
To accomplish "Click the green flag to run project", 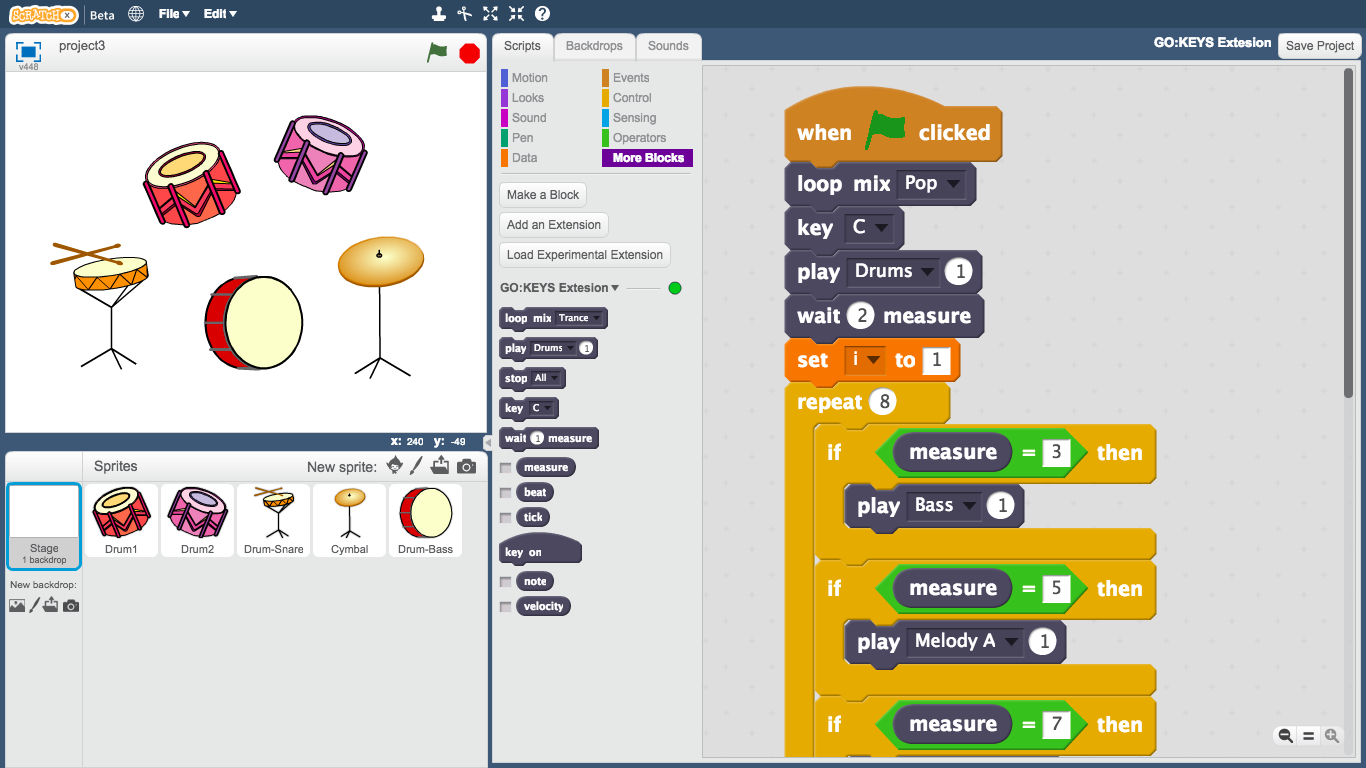I will point(437,53).
